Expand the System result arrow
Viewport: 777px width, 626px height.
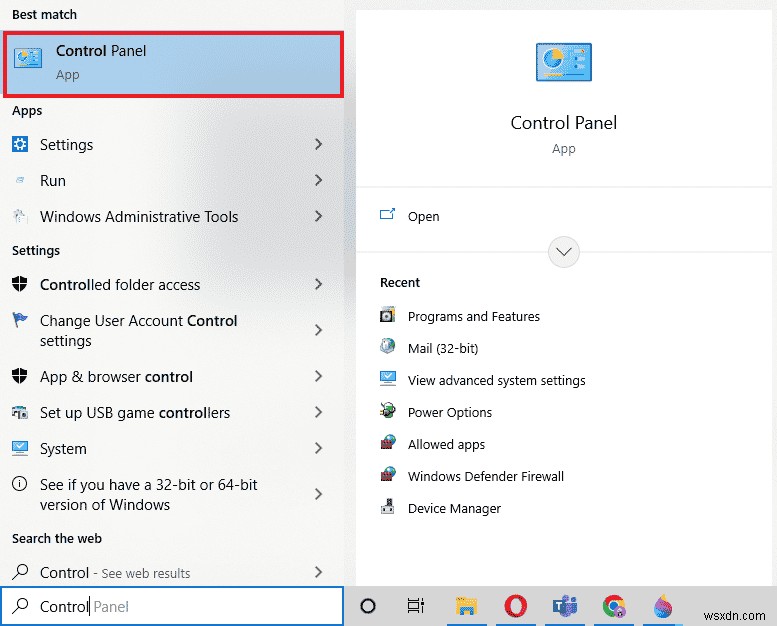pyautogui.click(x=319, y=448)
